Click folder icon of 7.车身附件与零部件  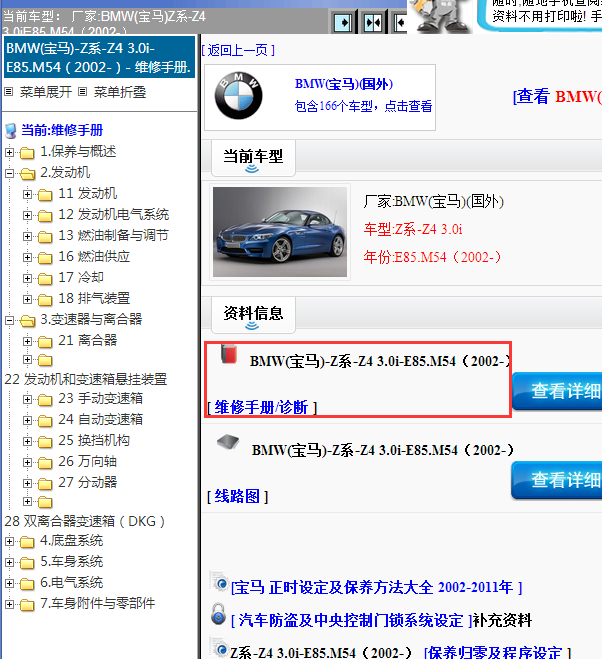(27, 605)
